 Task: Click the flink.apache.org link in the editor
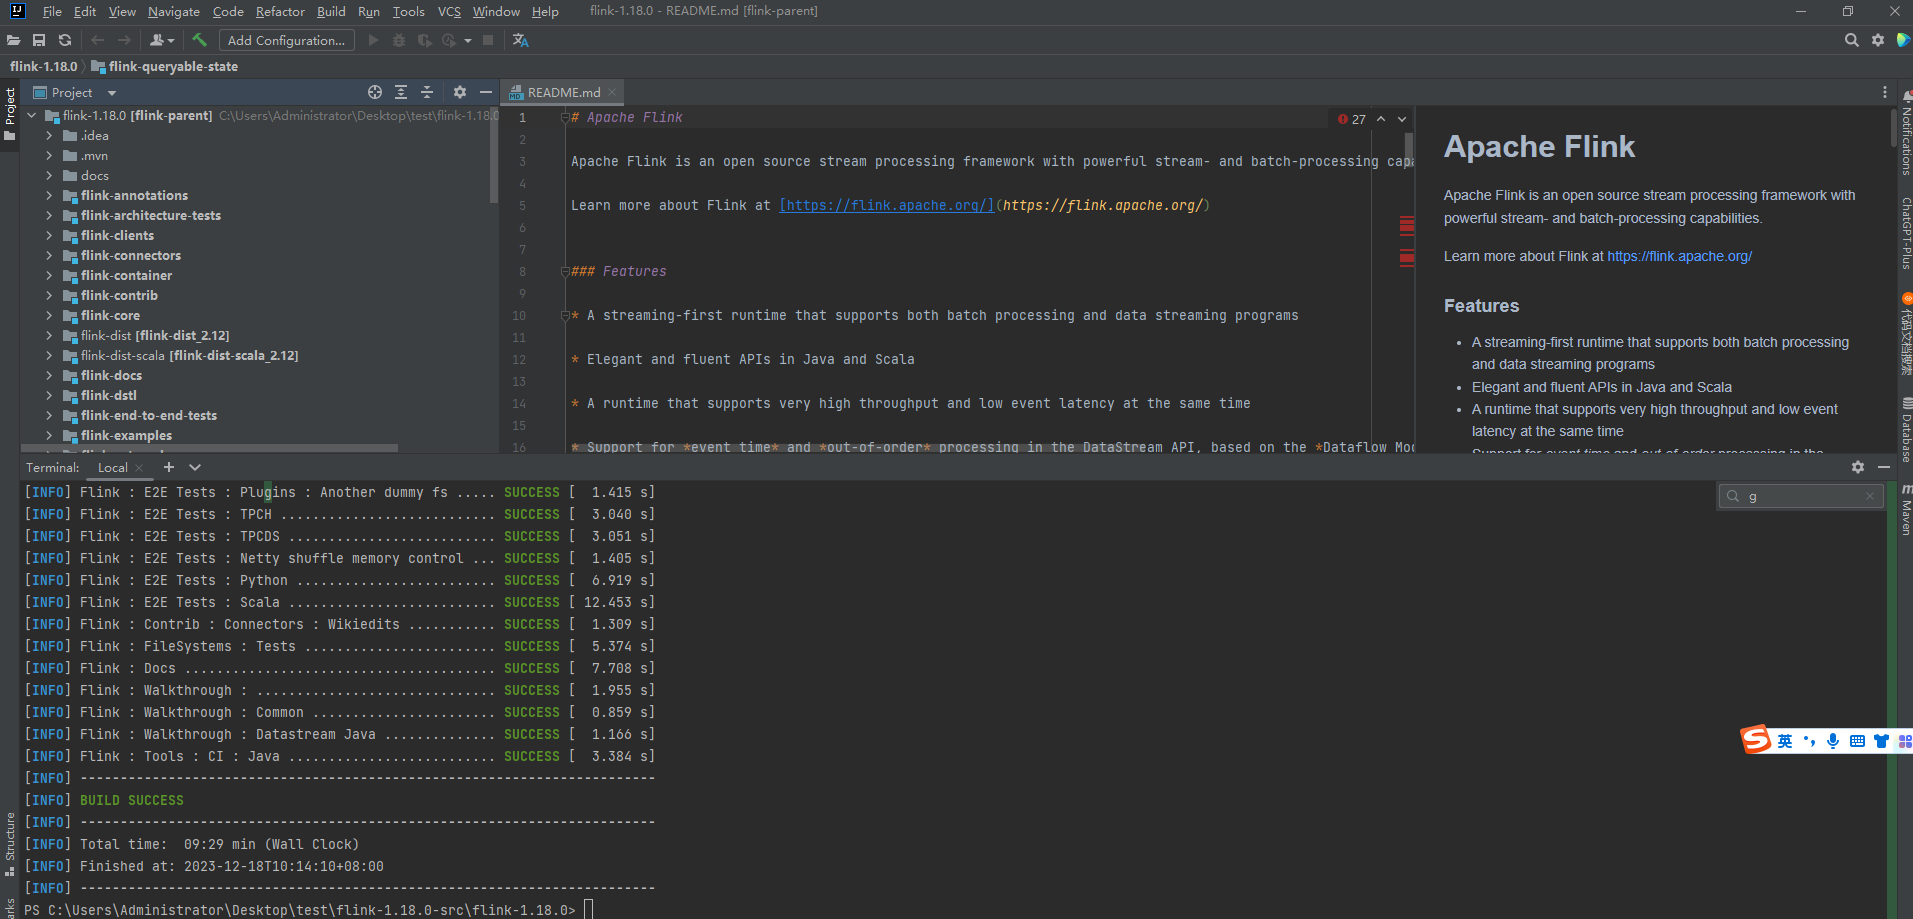tap(887, 205)
